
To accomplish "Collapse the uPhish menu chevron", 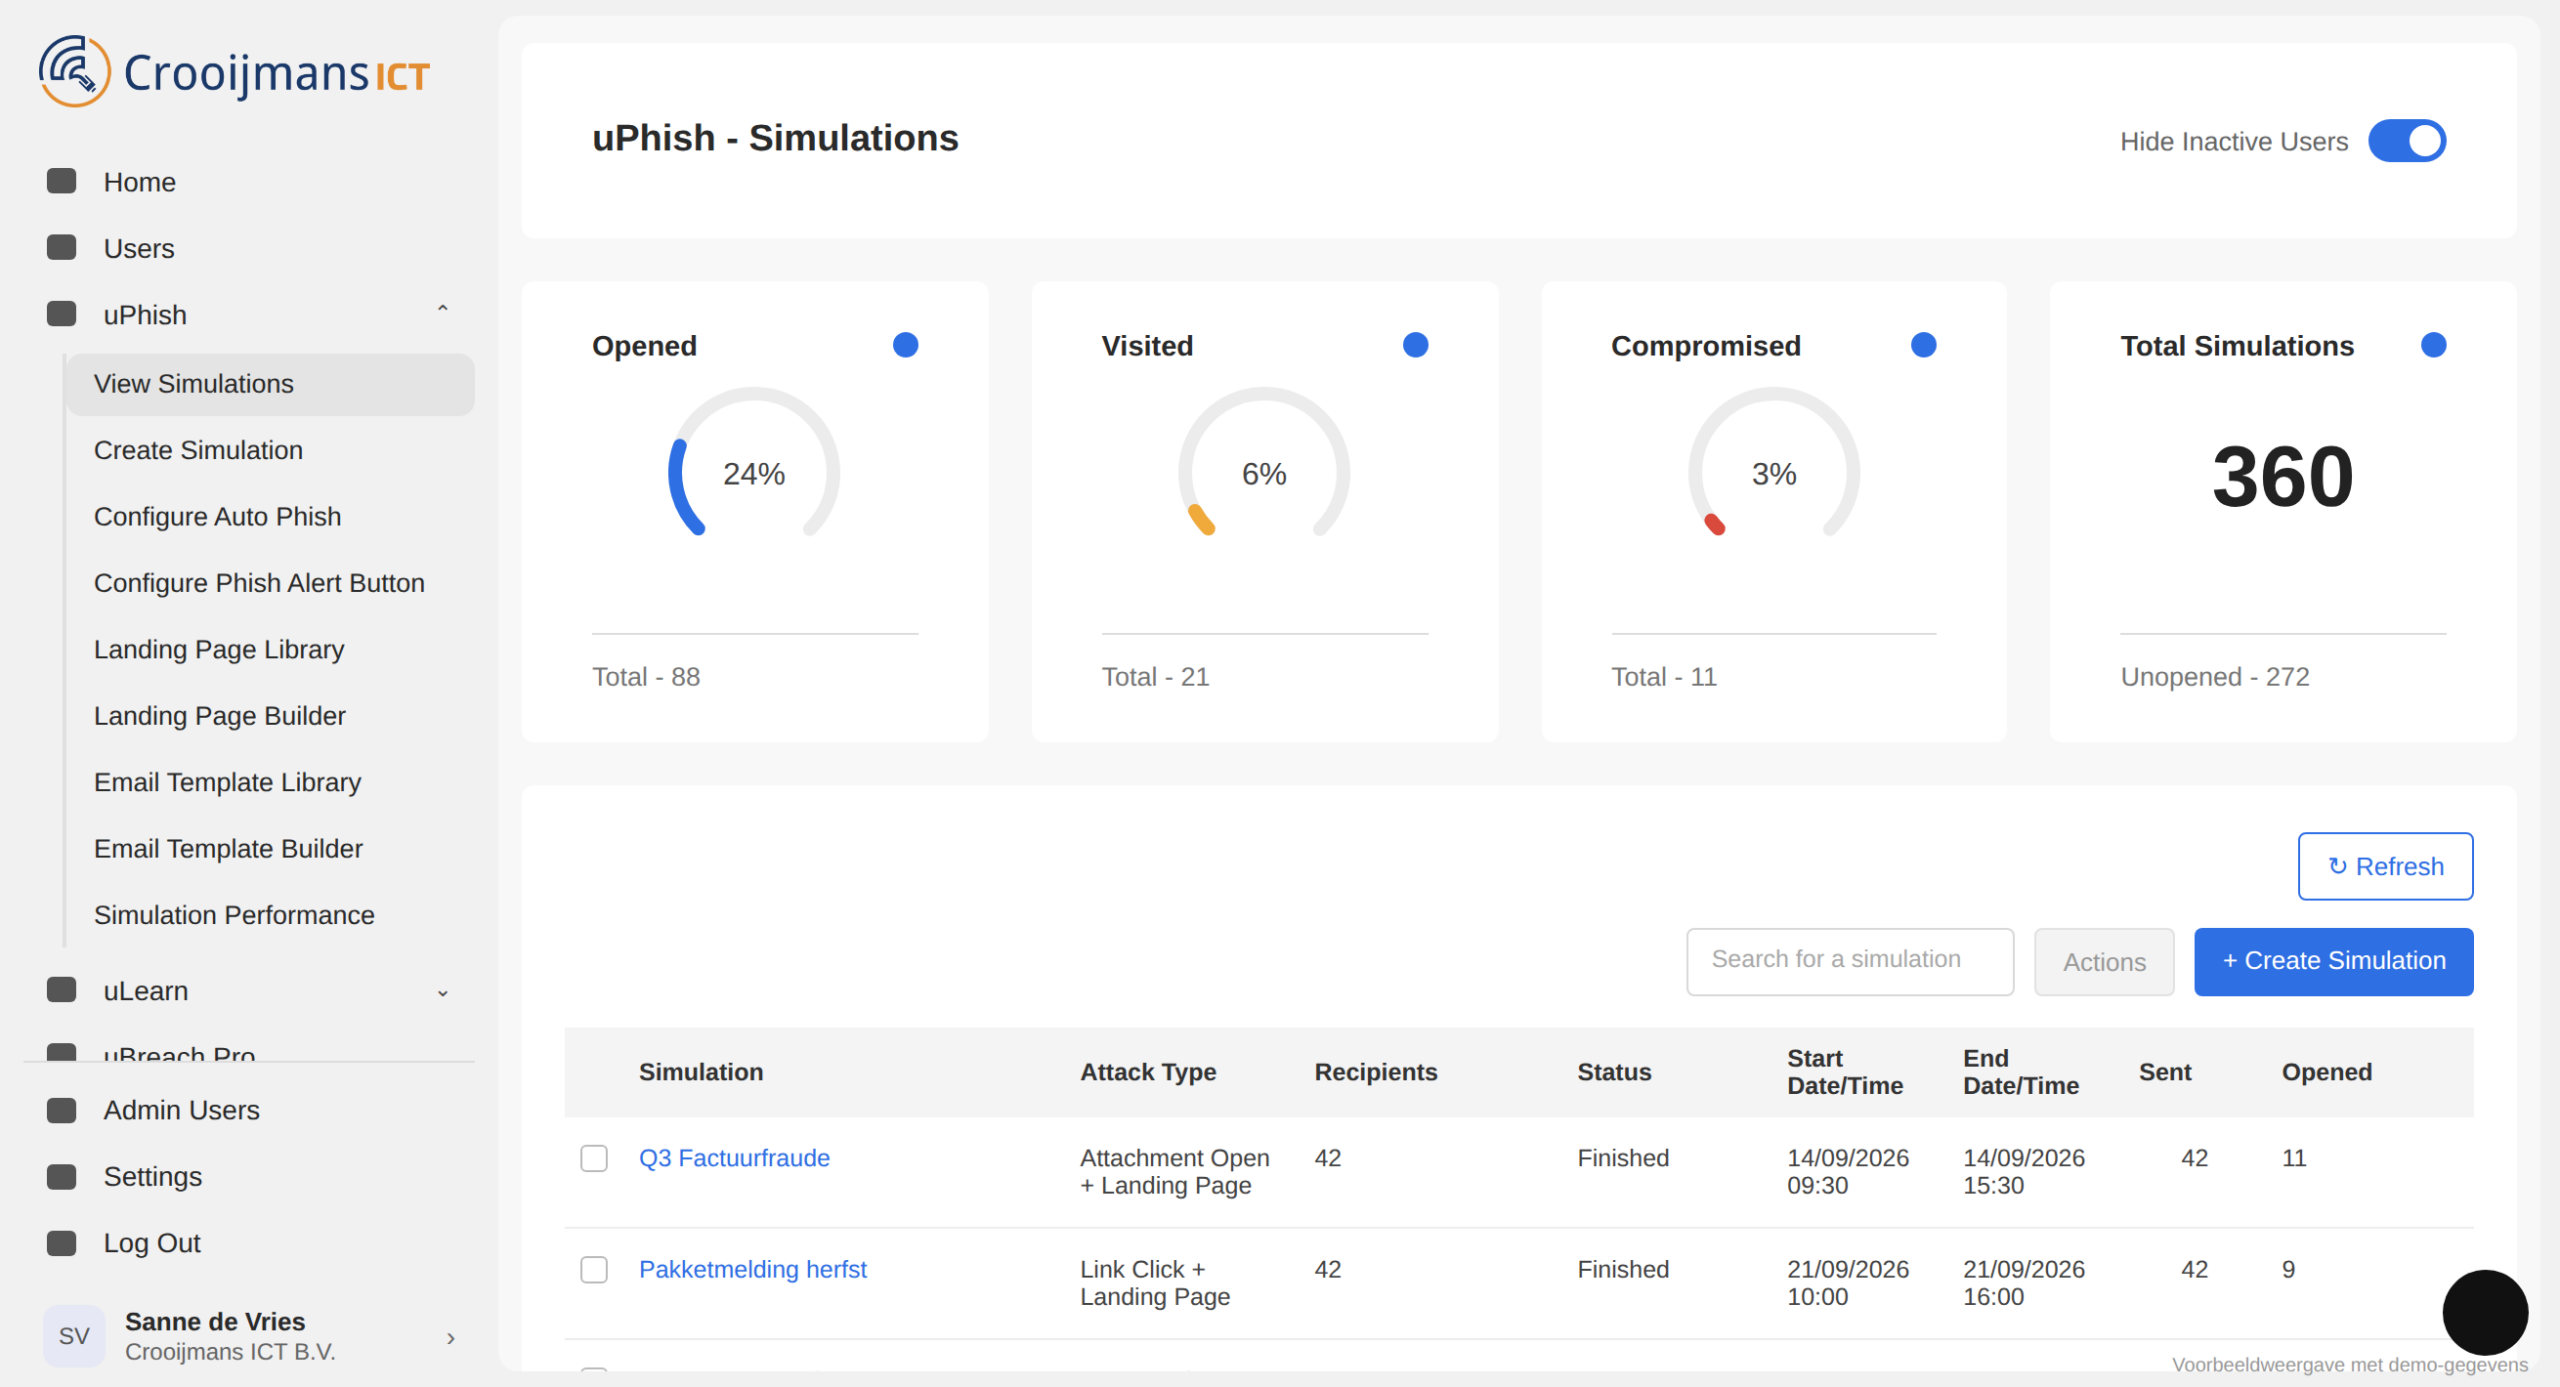I will pyautogui.click(x=442, y=312).
